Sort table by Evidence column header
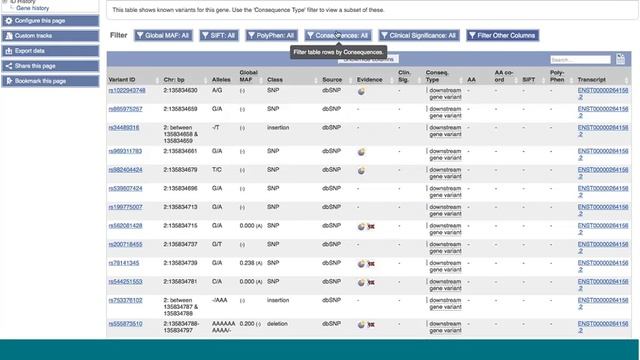This screenshot has height=360, width=640. (369, 80)
